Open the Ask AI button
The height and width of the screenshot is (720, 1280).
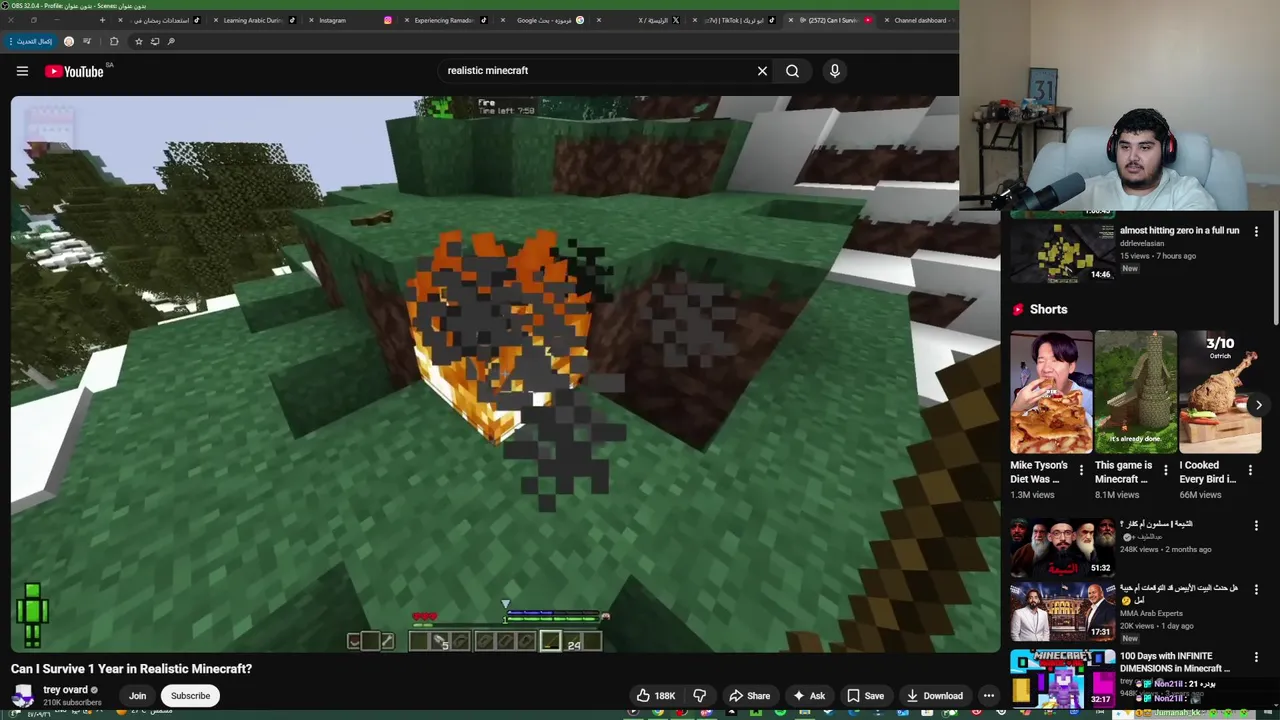coord(808,696)
